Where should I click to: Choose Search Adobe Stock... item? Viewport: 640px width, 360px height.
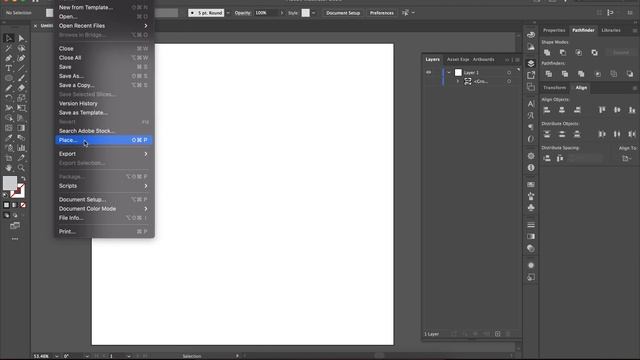[103, 131]
